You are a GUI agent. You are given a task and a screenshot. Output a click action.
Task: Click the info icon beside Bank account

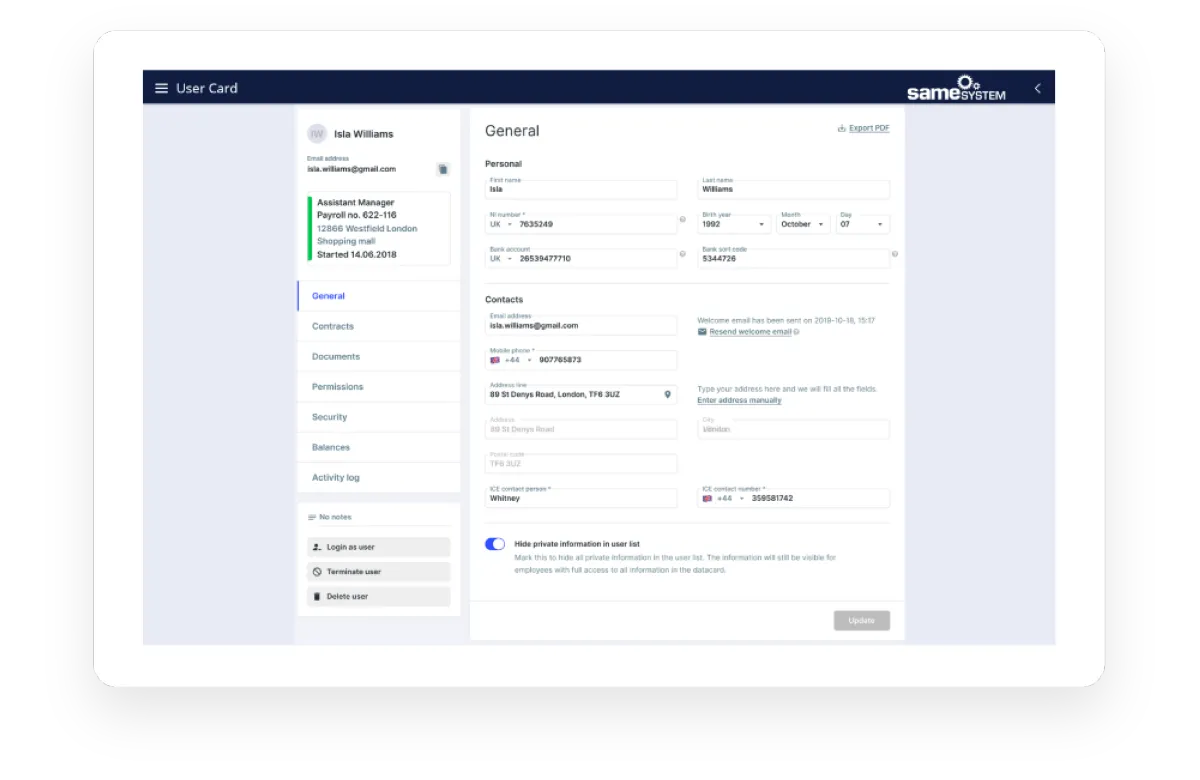683,254
